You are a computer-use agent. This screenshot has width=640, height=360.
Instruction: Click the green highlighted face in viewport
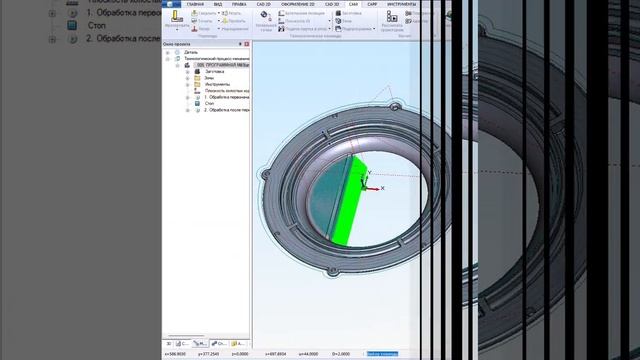coord(349,200)
